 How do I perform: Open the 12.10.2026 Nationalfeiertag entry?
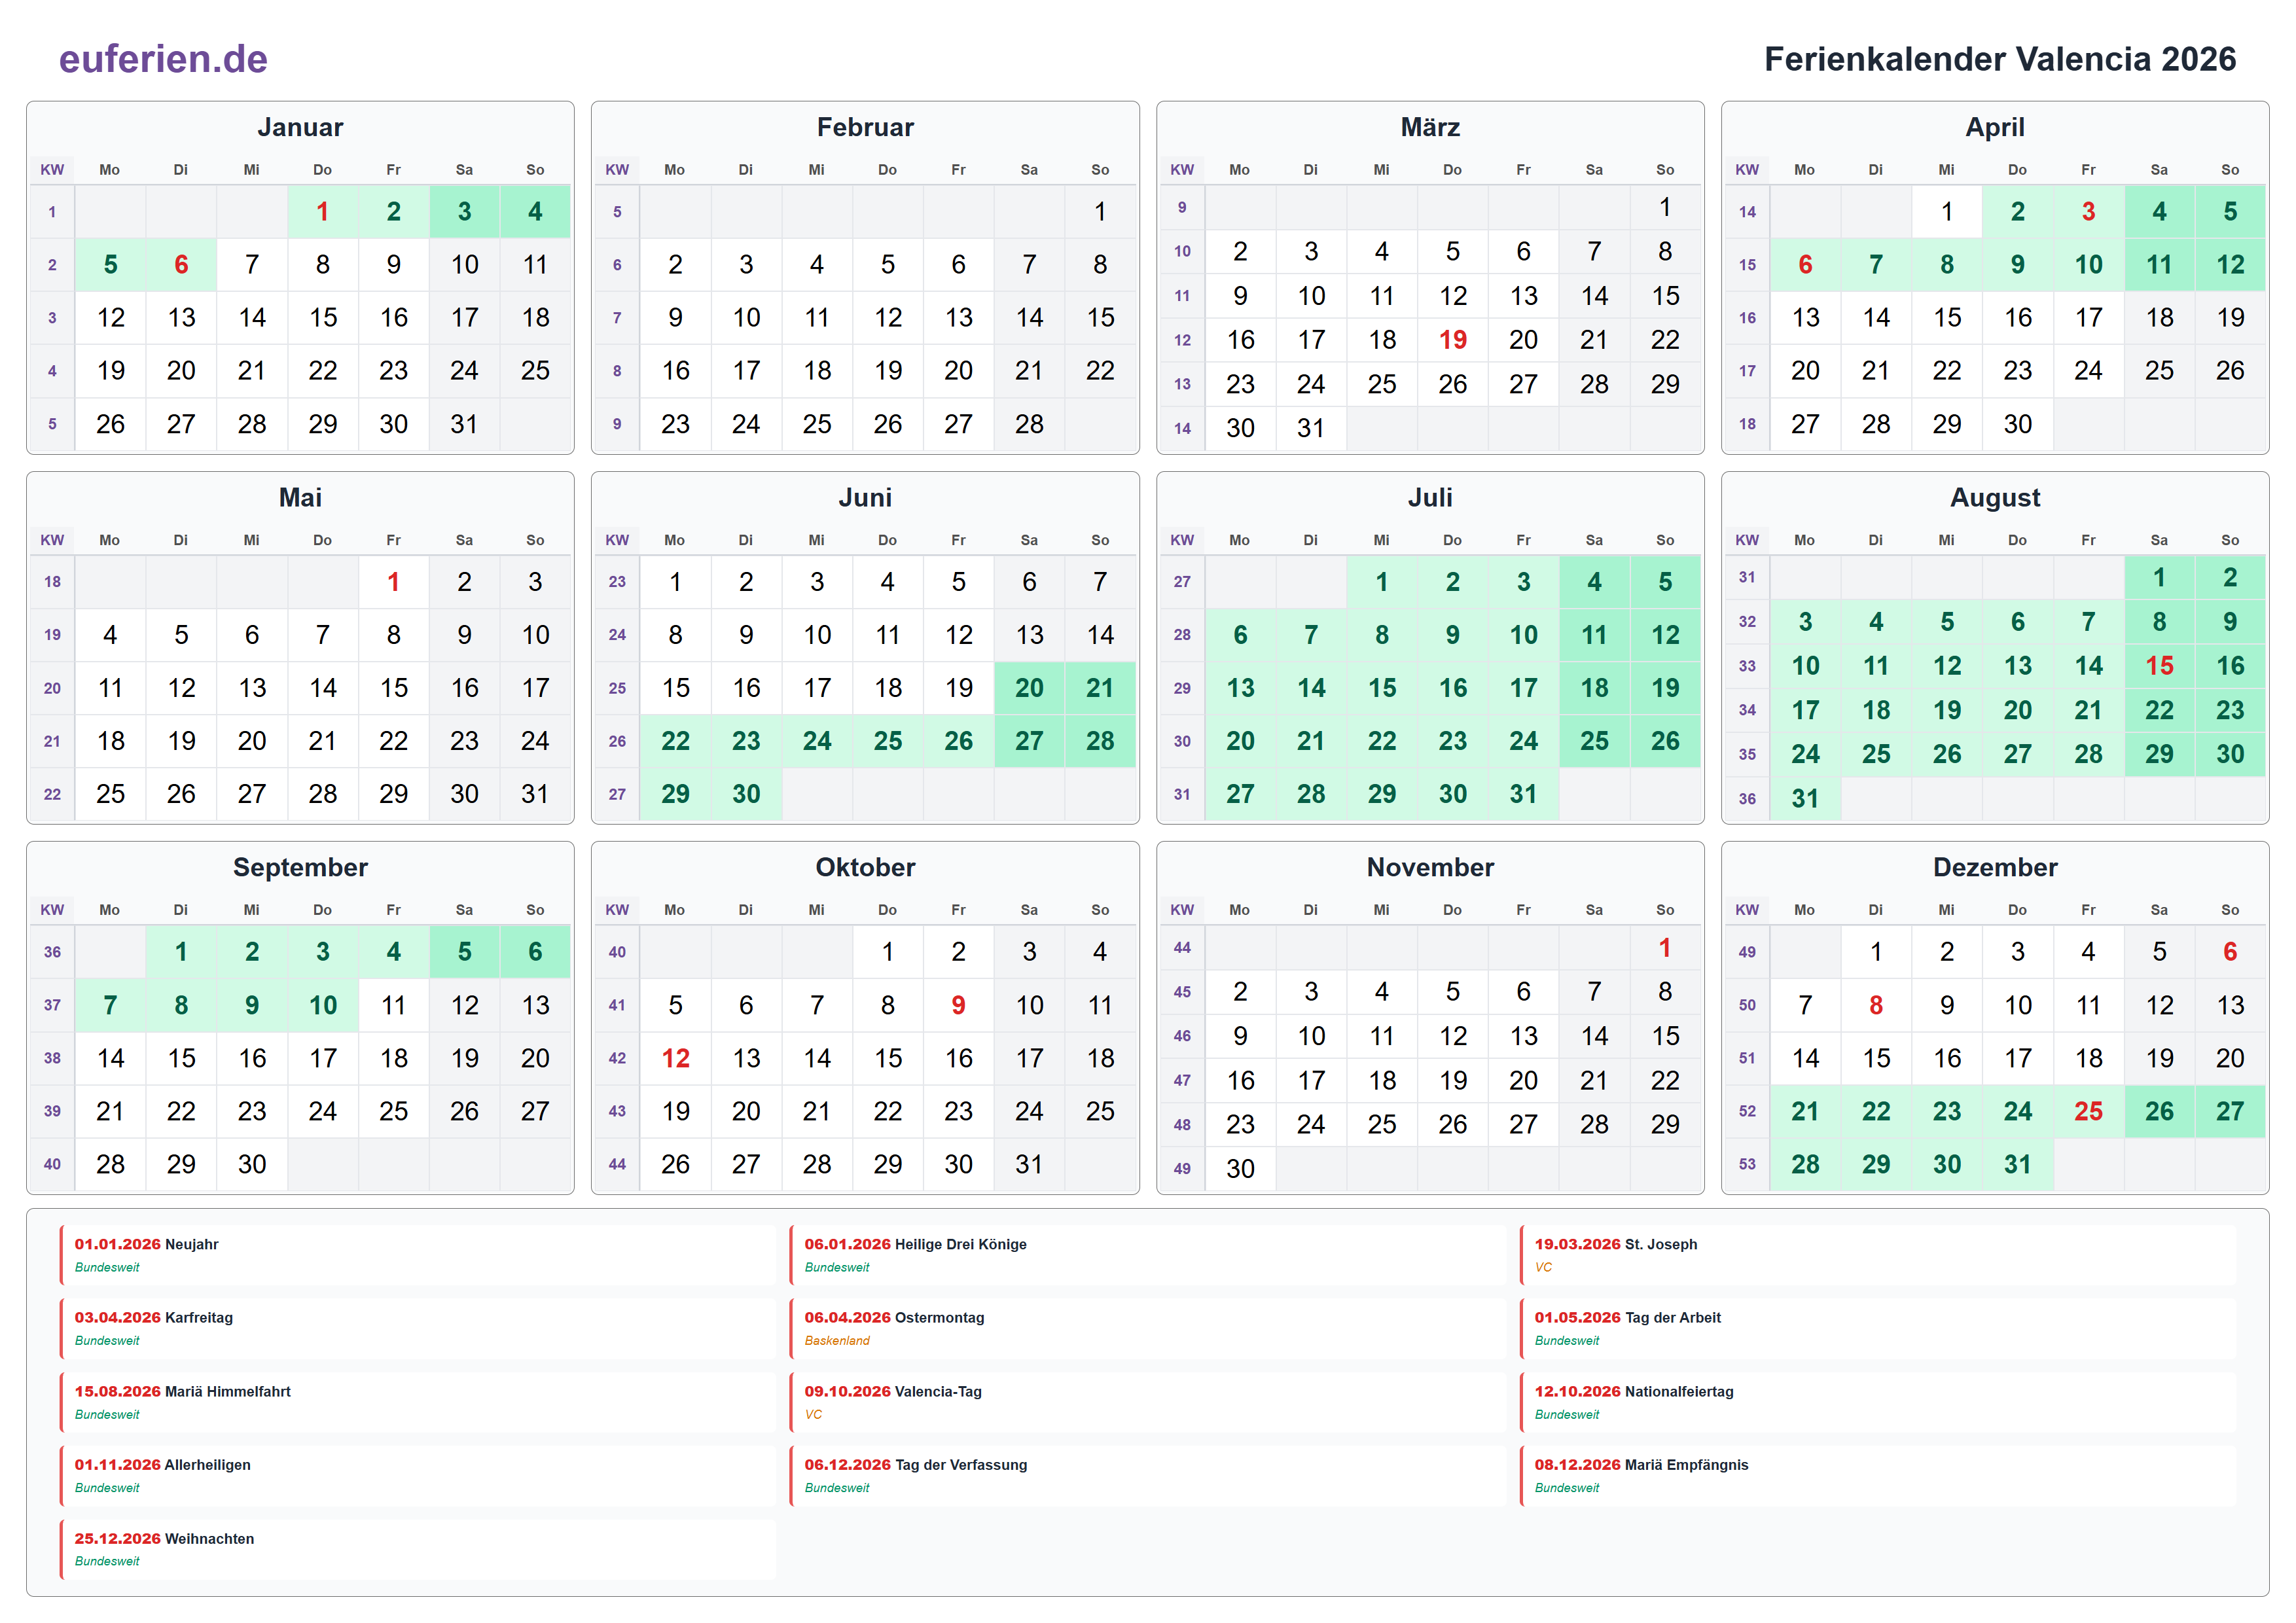[x=1878, y=1402]
